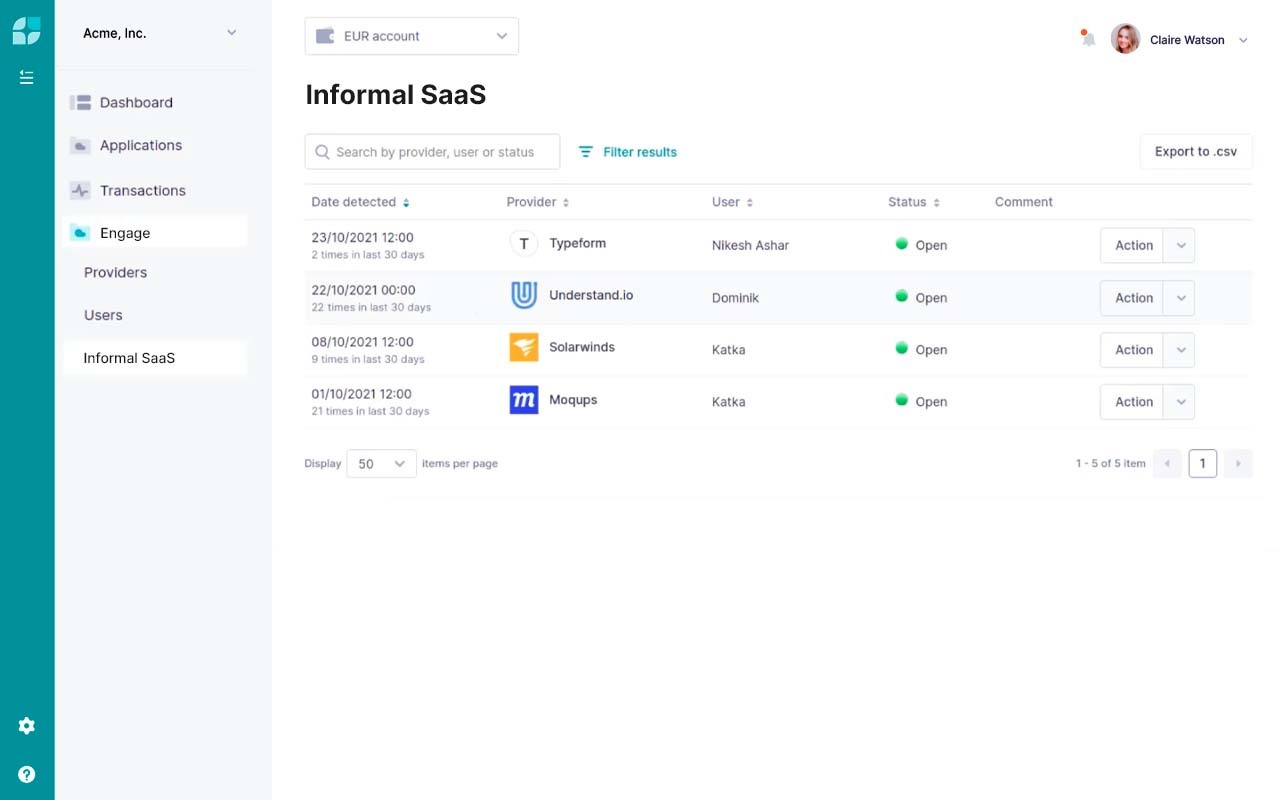This screenshot has height=800, width=1280.
Task: Sort by User column arrows
Action: coord(750,203)
